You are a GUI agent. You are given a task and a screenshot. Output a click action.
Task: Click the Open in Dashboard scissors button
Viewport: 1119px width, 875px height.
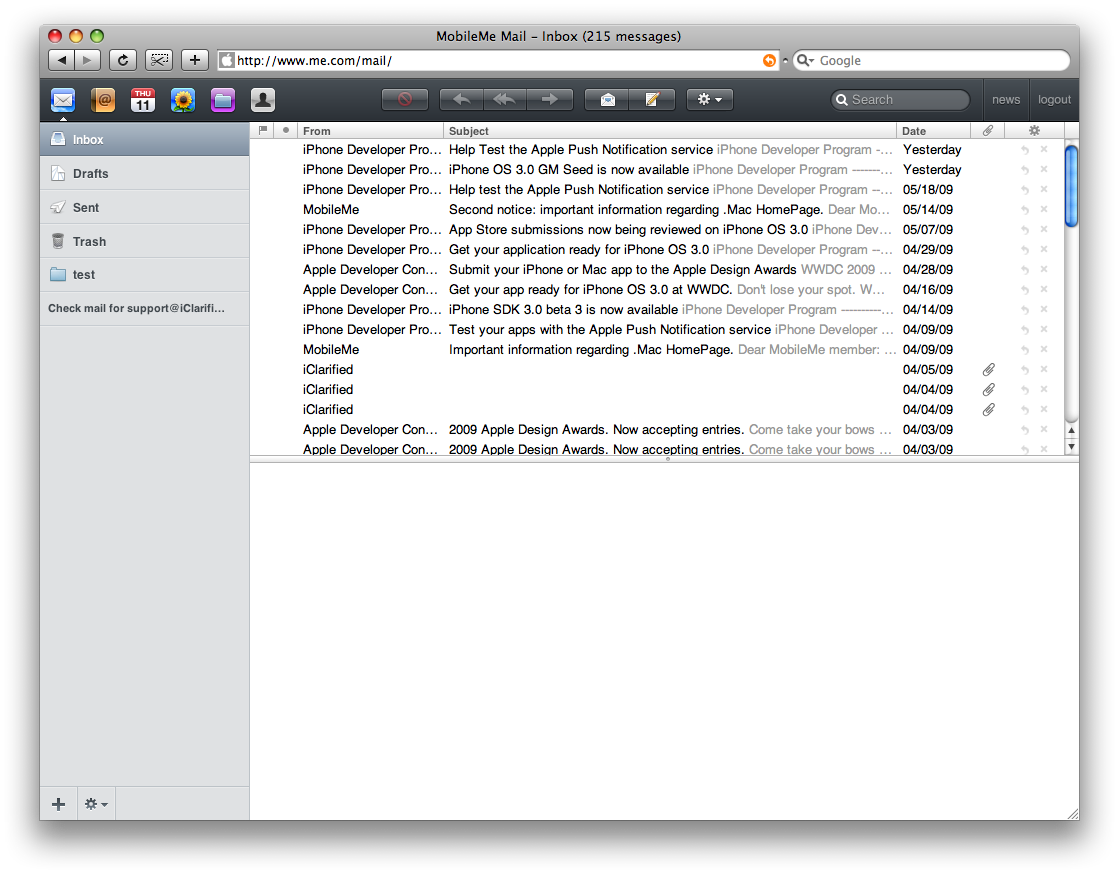tap(158, 60)
